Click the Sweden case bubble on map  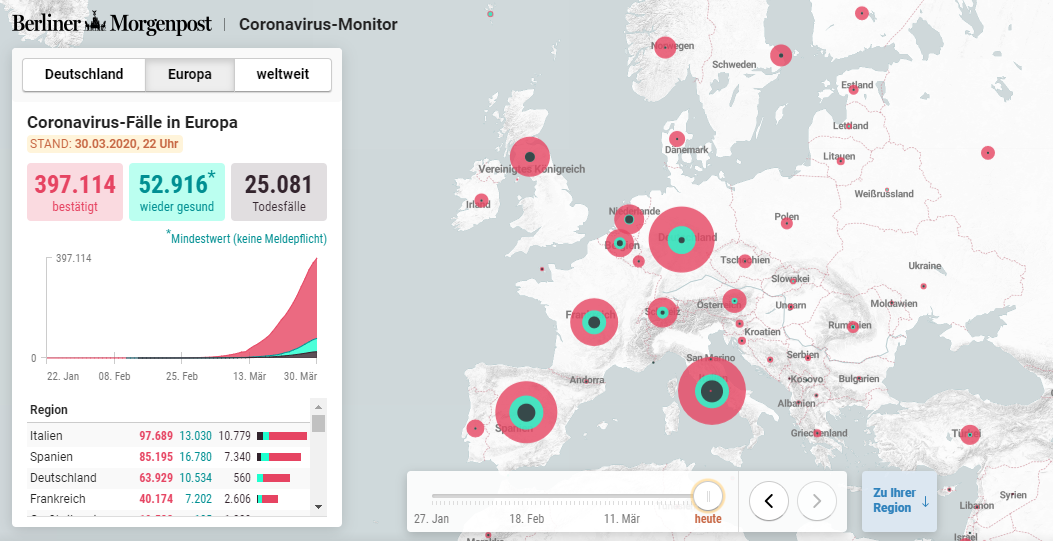pyautogui.click(x=780, y=55)
